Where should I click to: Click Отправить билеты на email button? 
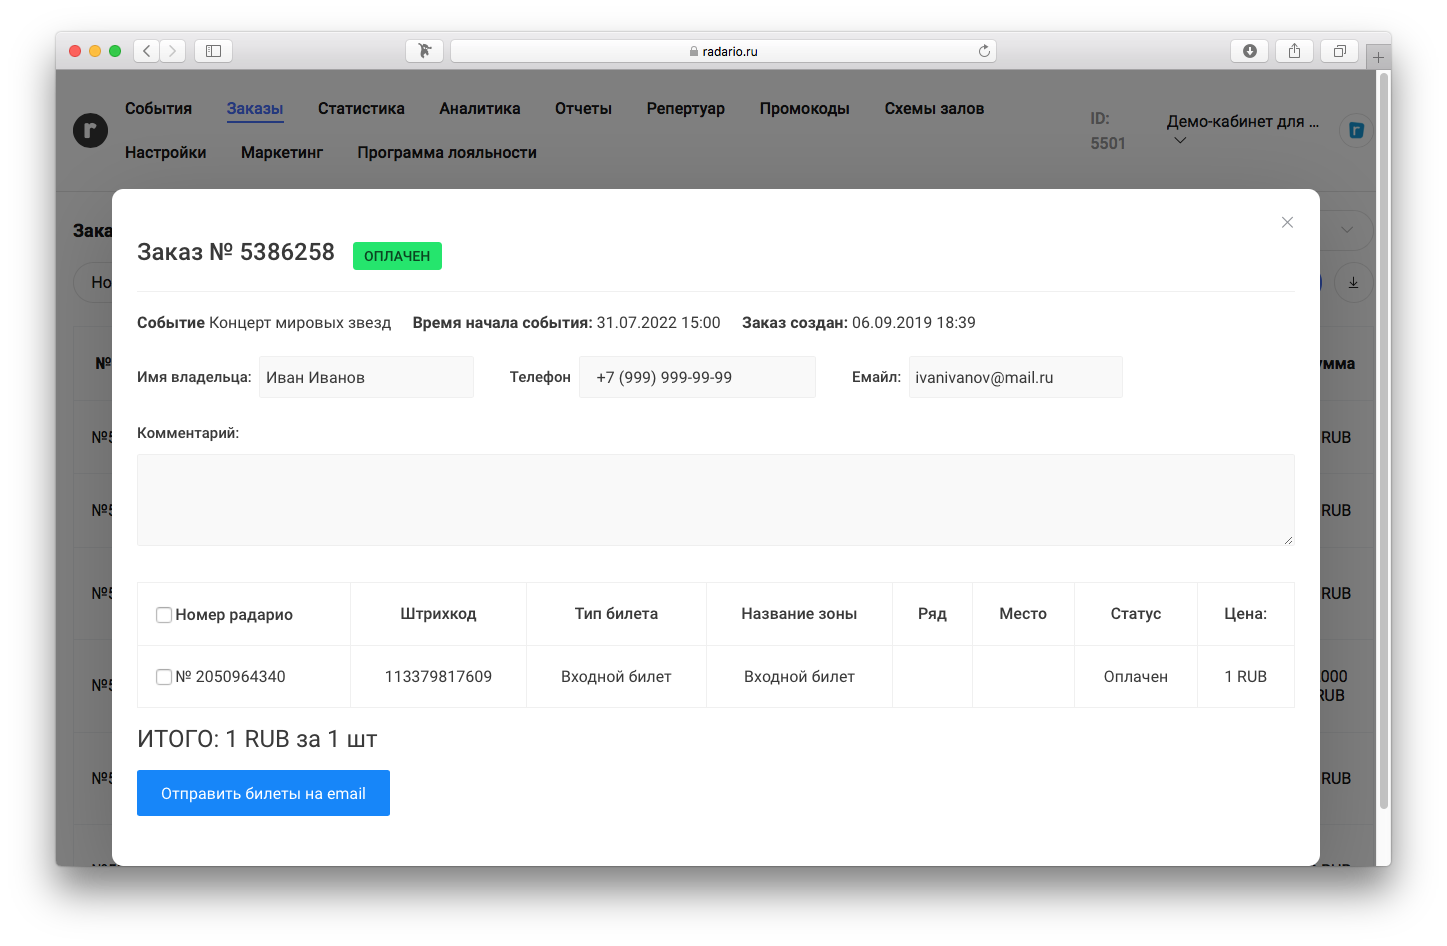[x=263, y=793]
